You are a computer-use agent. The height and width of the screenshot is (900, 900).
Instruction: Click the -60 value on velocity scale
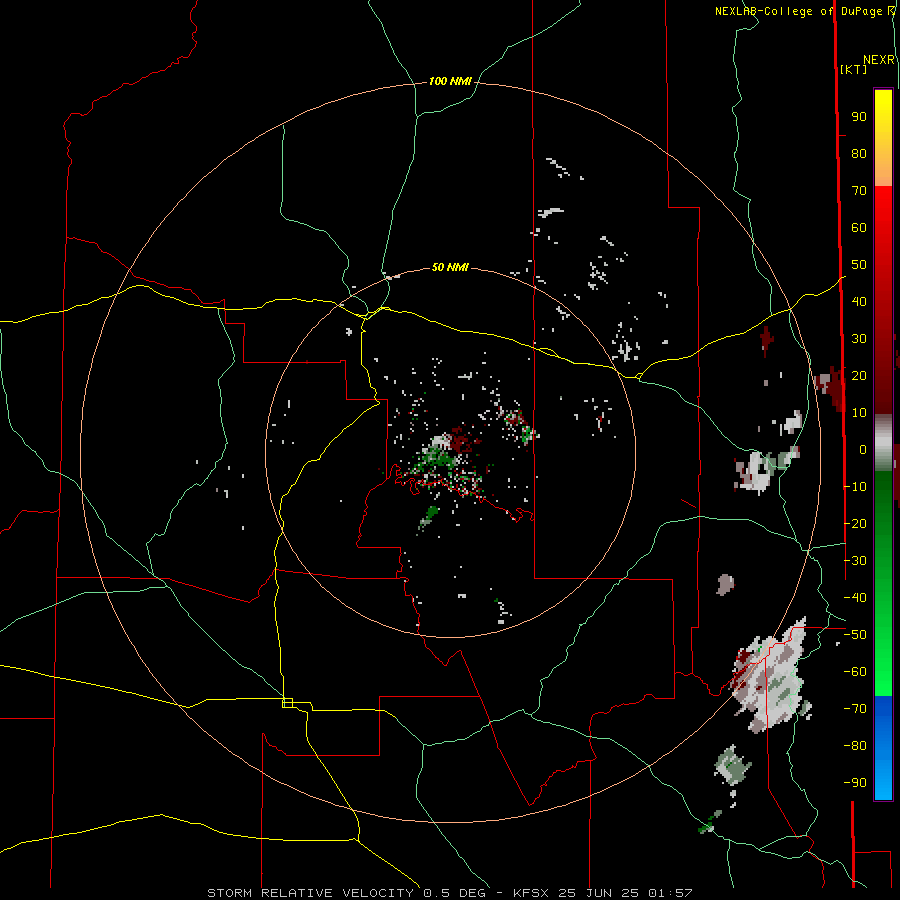pyautogui.click(x=855, y=672)
